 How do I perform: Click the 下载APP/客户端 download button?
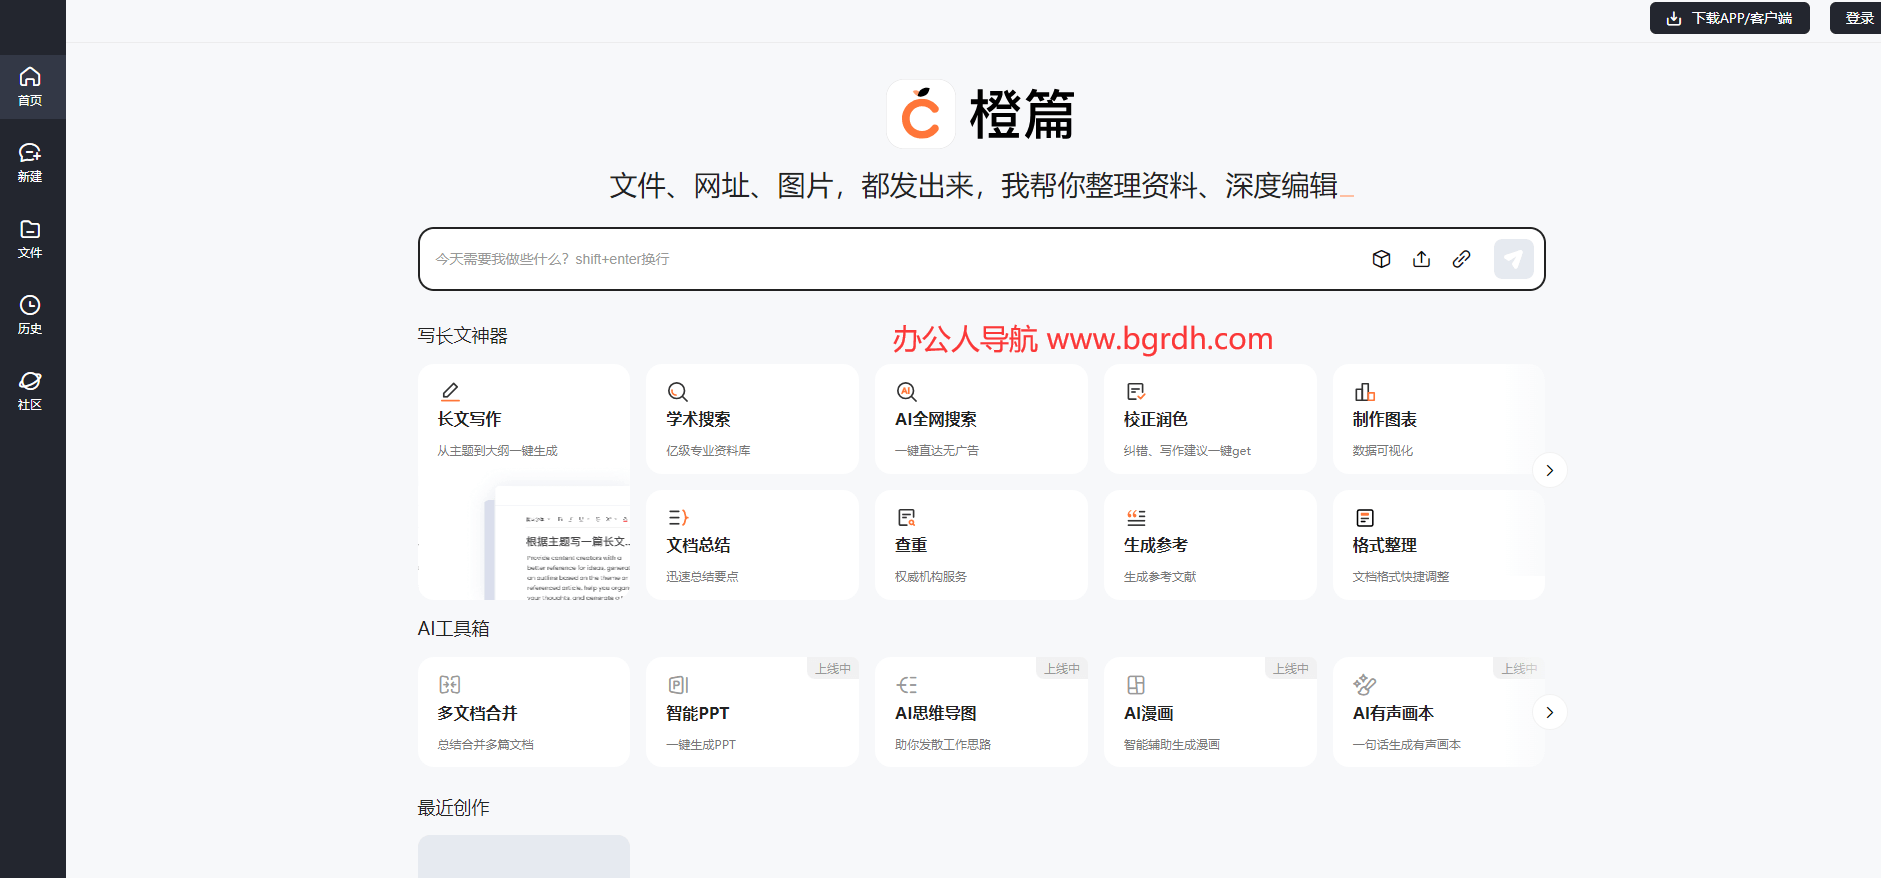(x=1729, y=18)
